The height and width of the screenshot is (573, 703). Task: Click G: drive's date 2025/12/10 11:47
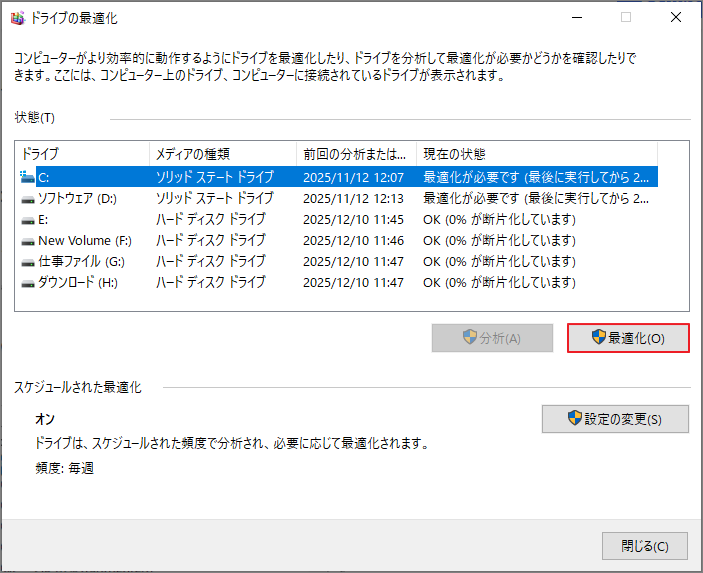pyautogui.click(x=353, y=262)
